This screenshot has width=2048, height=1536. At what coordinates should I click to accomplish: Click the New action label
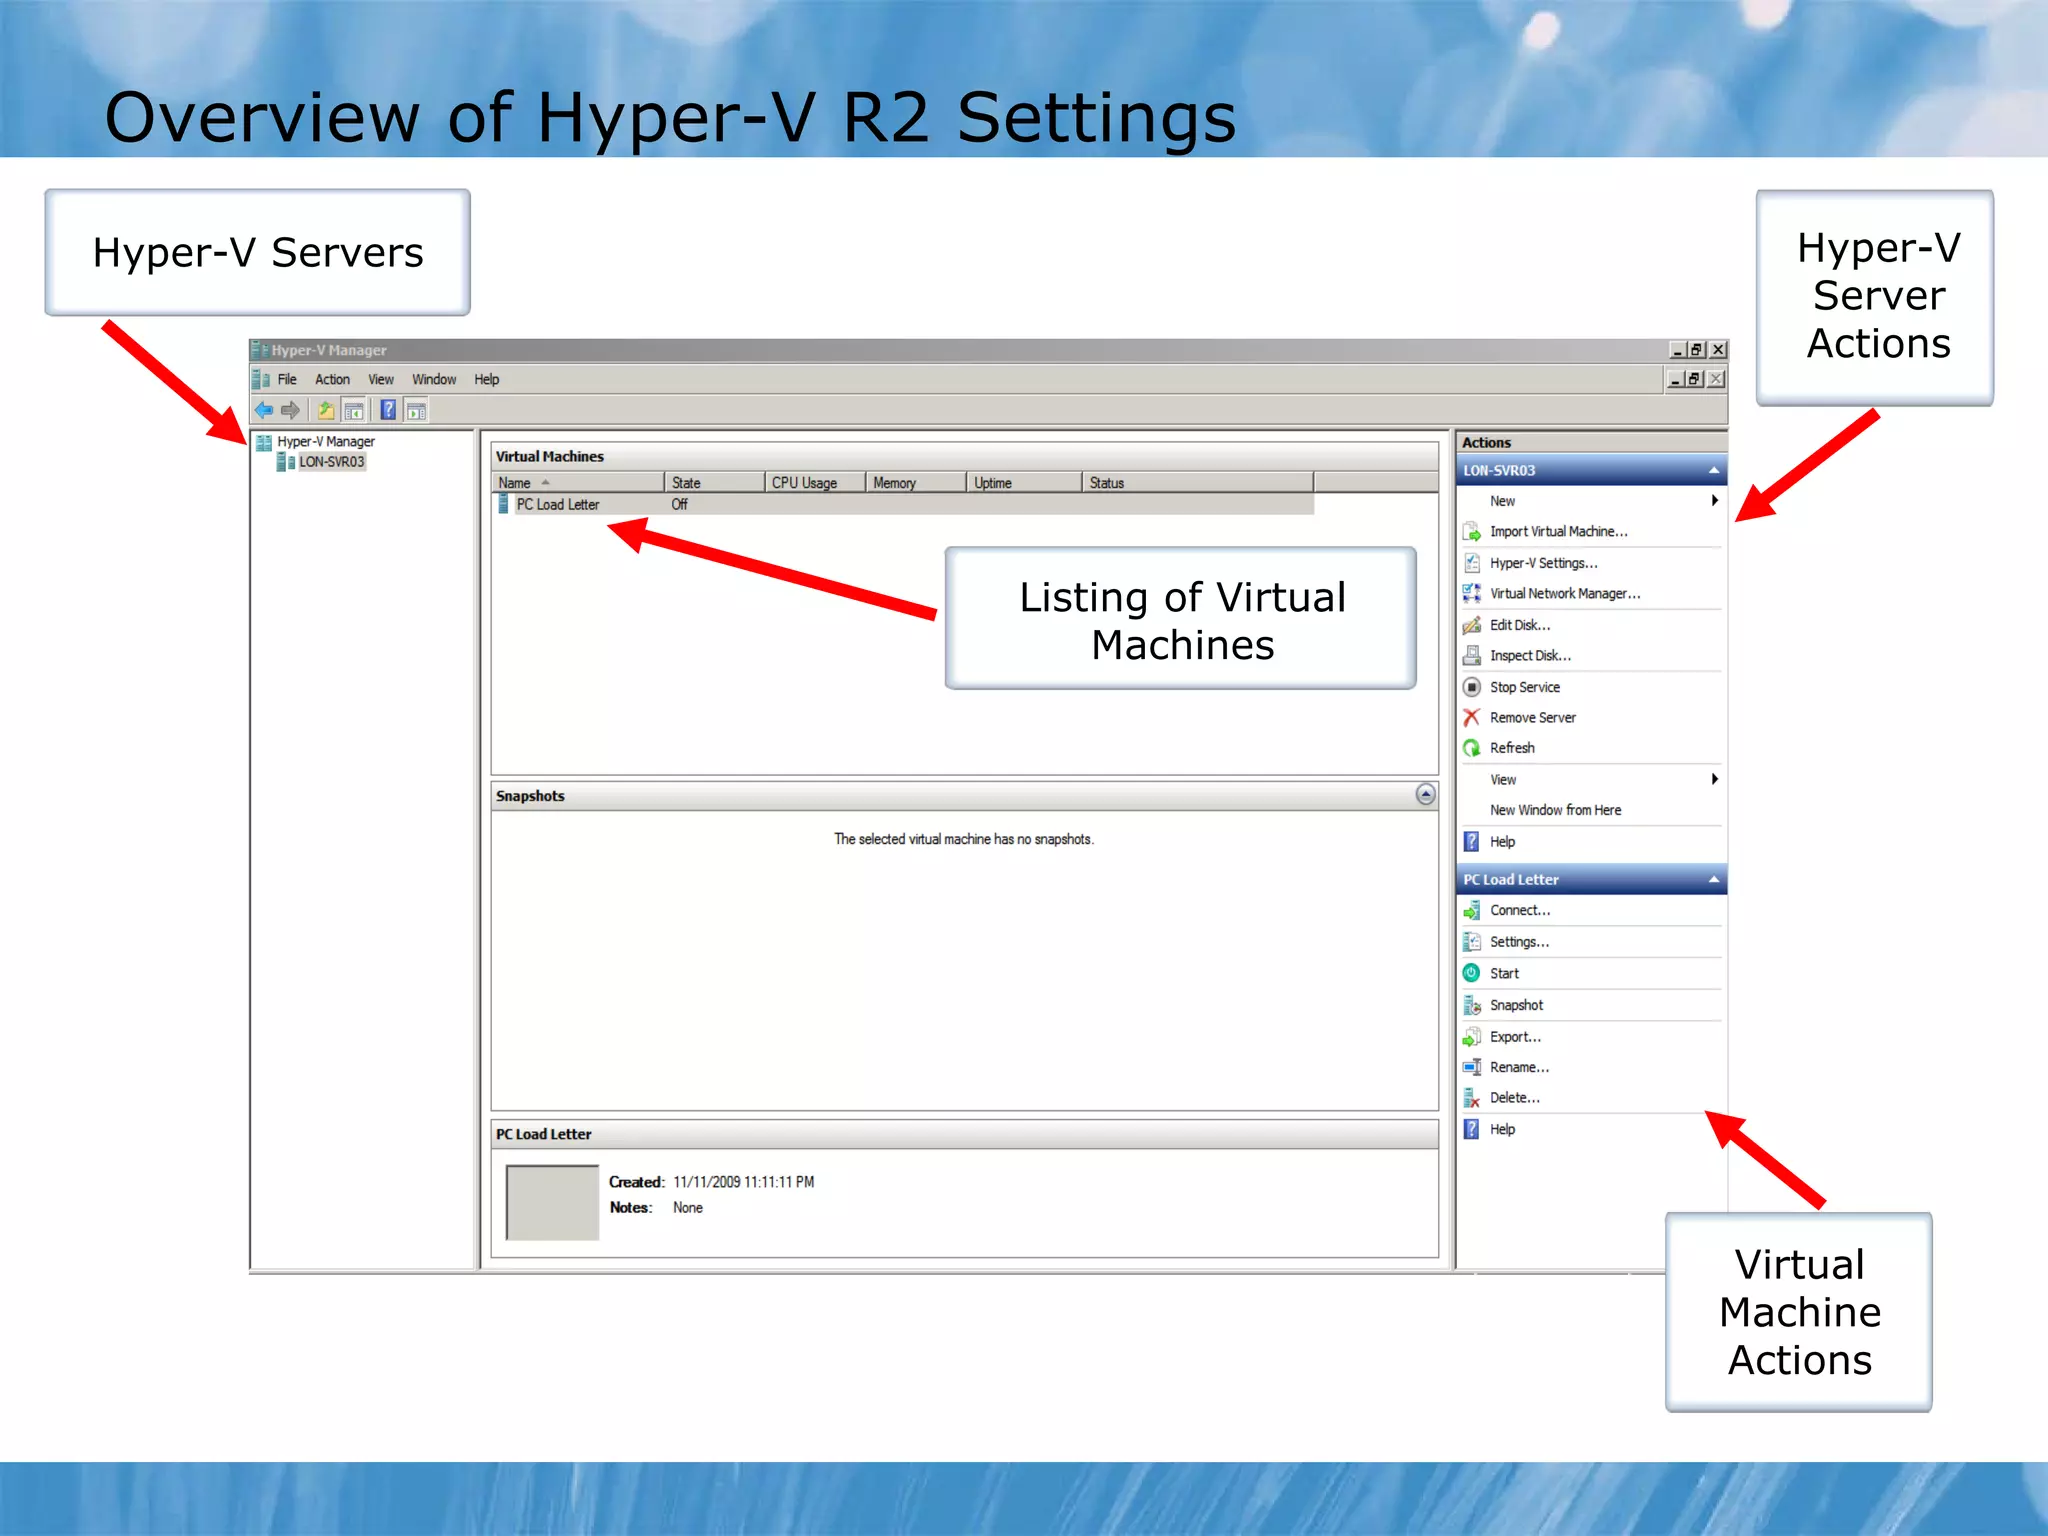(x=1502, y=501)
